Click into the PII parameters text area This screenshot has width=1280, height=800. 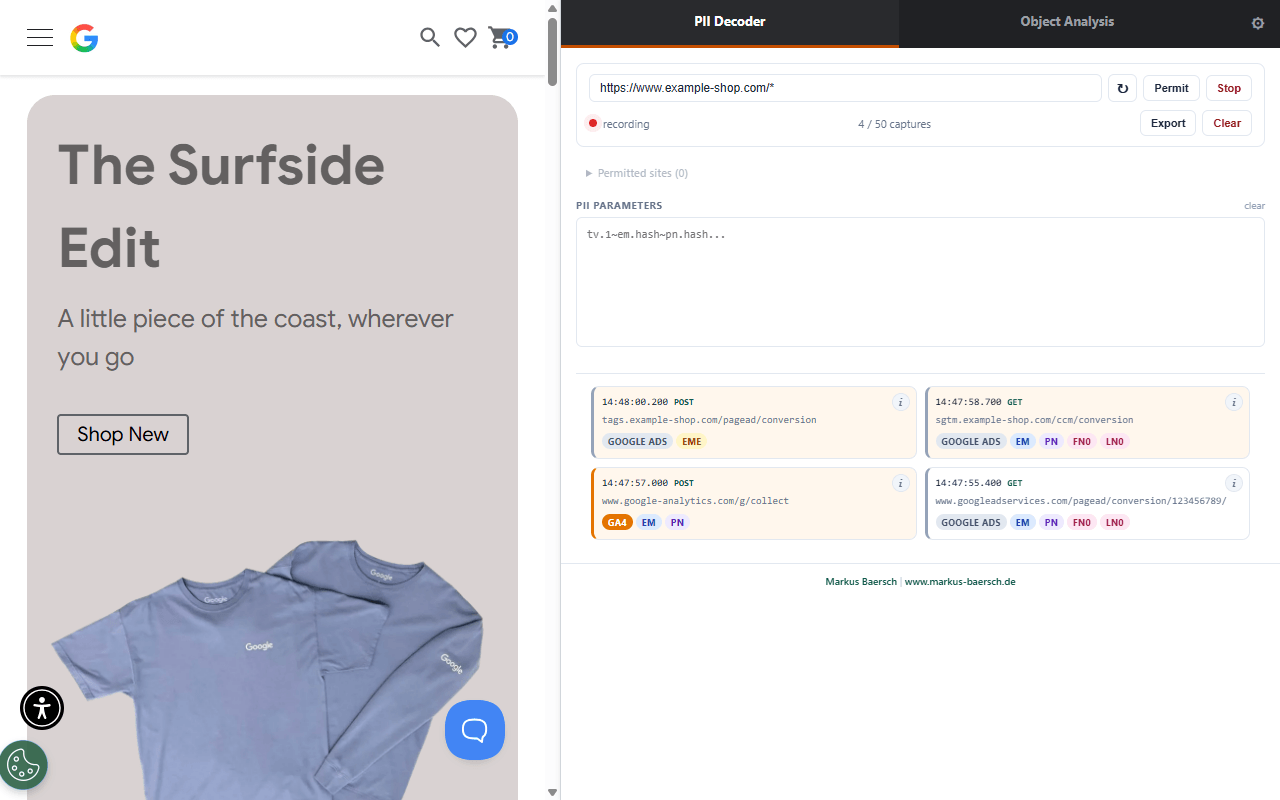(920, 282)
